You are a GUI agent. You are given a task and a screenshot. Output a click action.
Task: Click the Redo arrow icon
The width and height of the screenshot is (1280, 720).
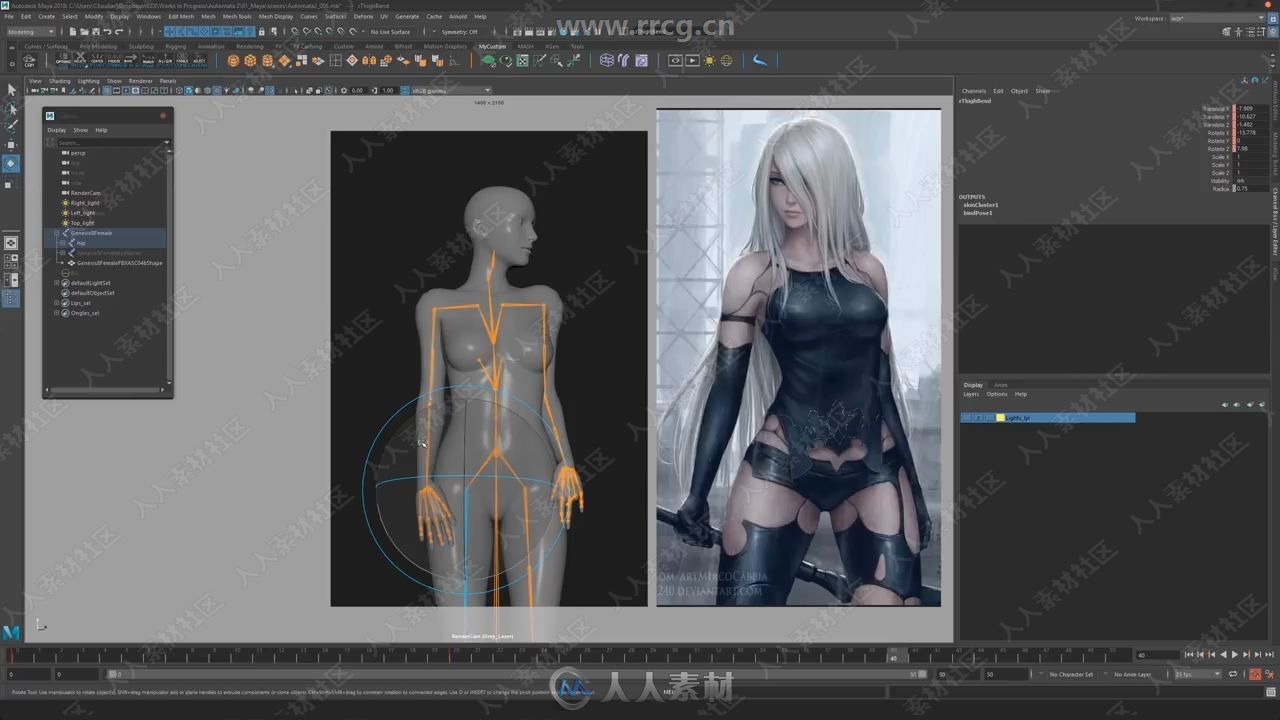(x=118, y=32)
